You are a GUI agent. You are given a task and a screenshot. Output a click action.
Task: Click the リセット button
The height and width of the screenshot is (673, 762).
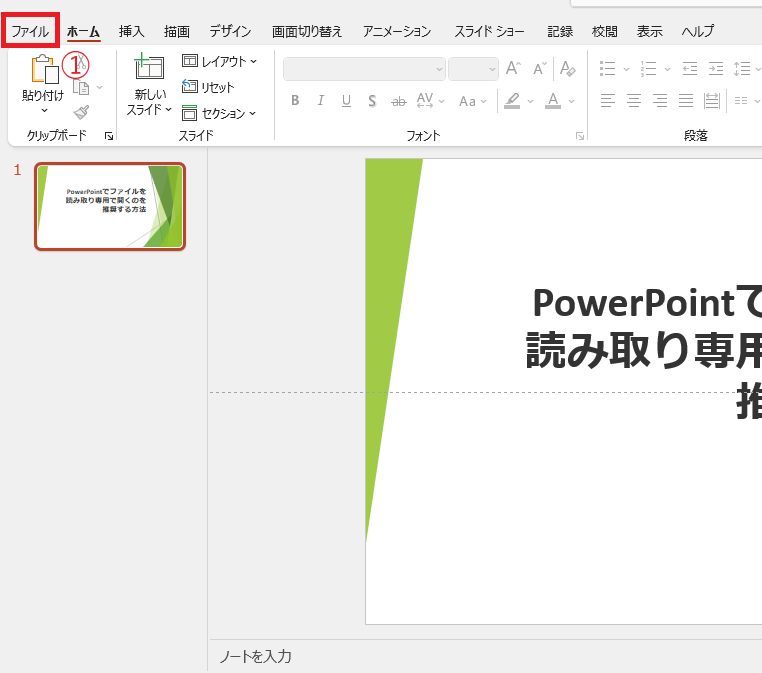click(208, 87)
